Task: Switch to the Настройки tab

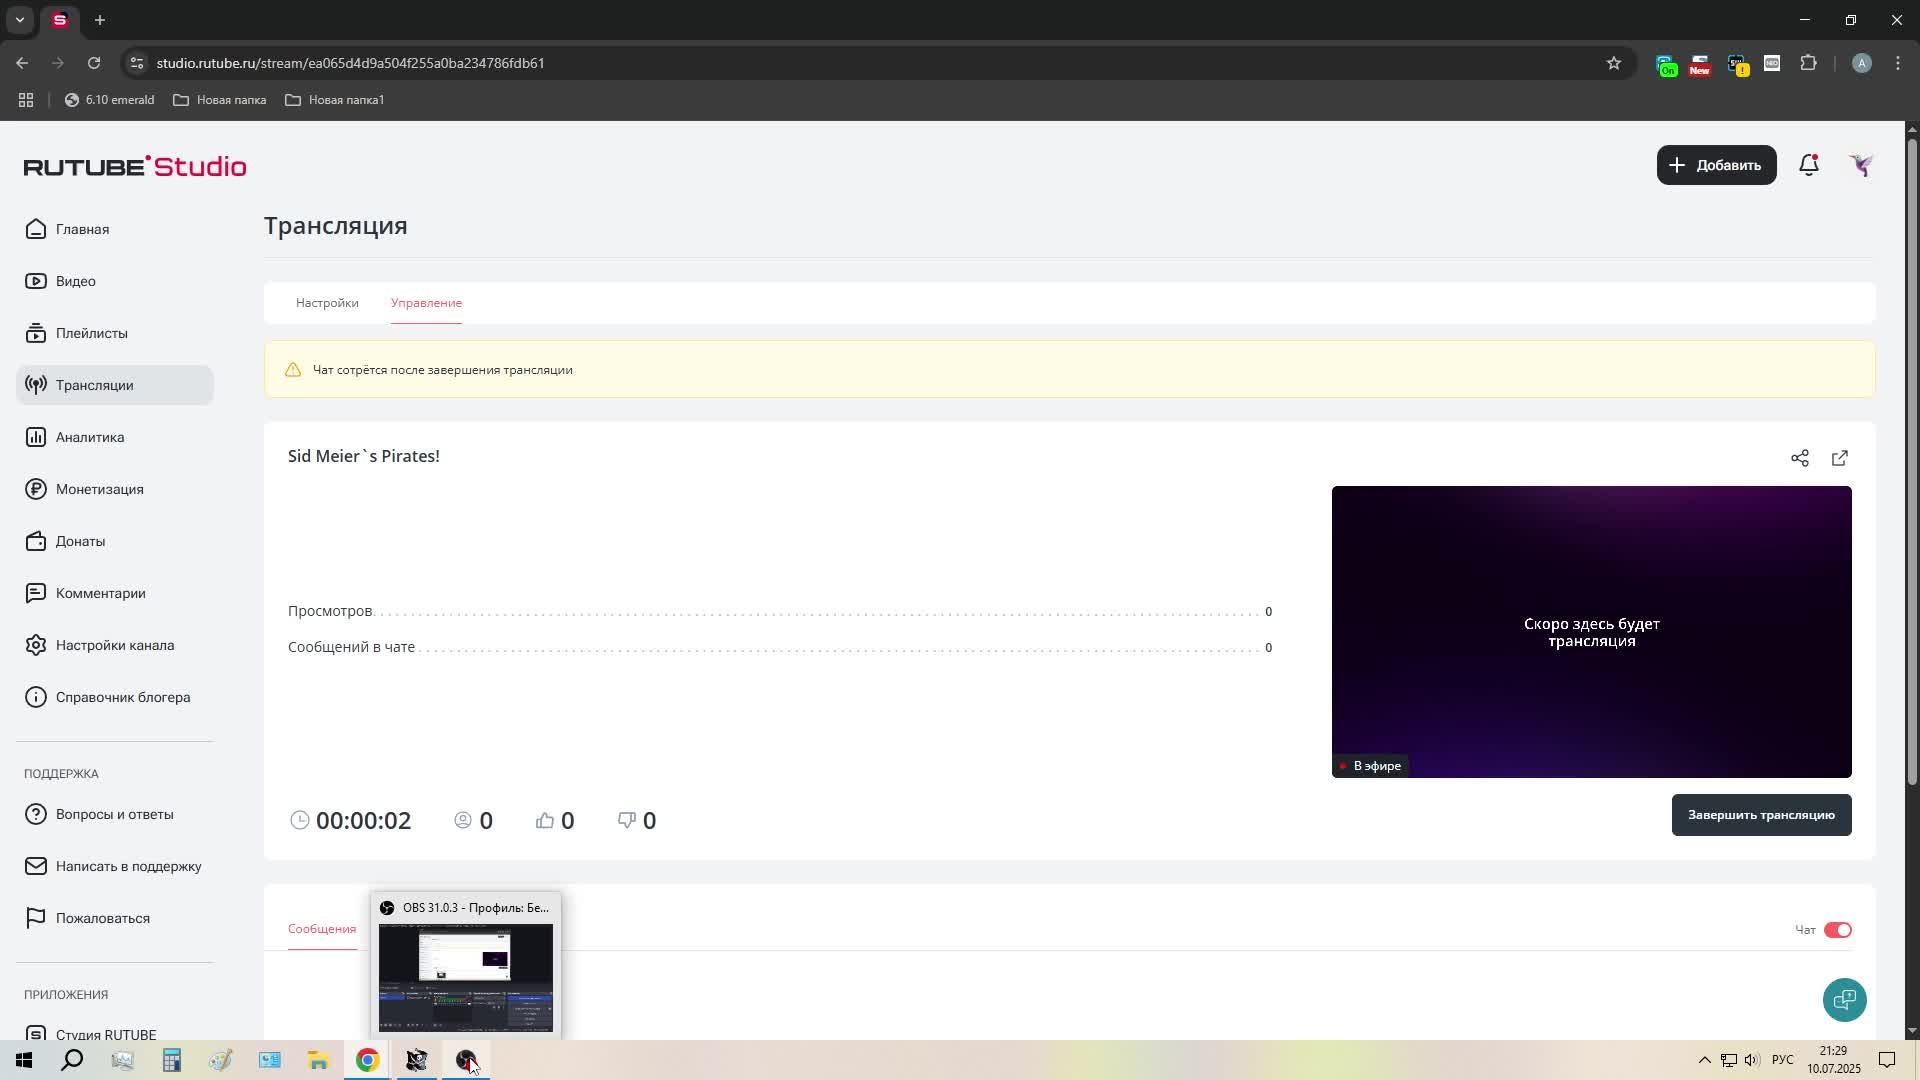Action: 327,303
